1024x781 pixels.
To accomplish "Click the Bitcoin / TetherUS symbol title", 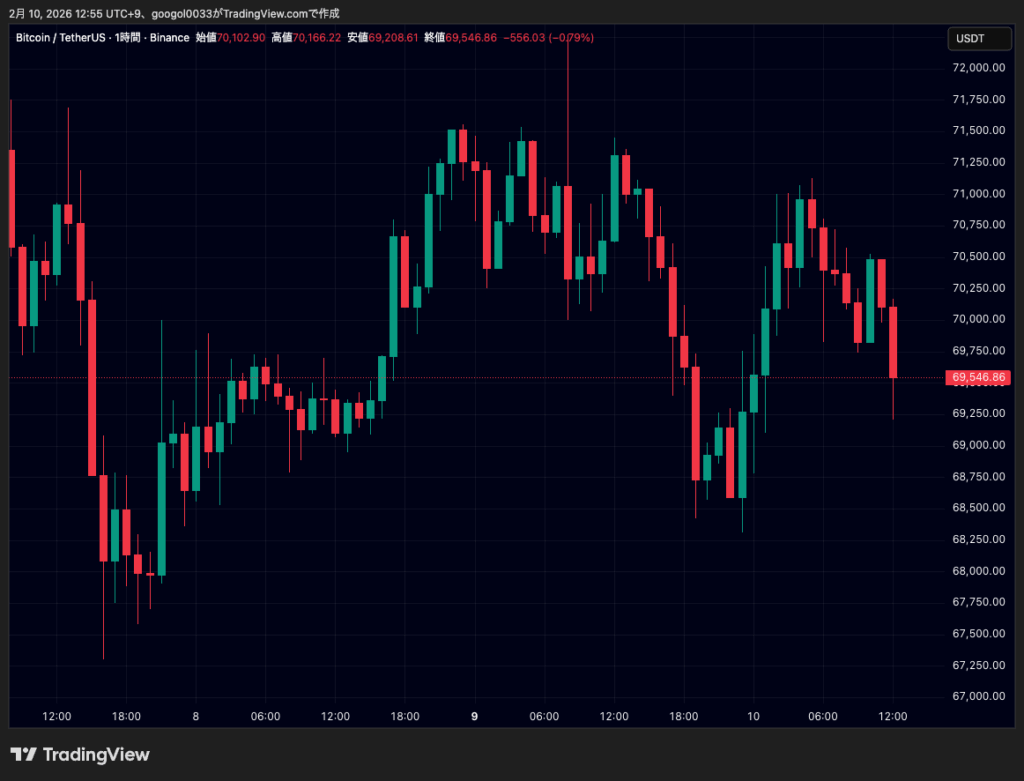I will (x=61, y=37).
